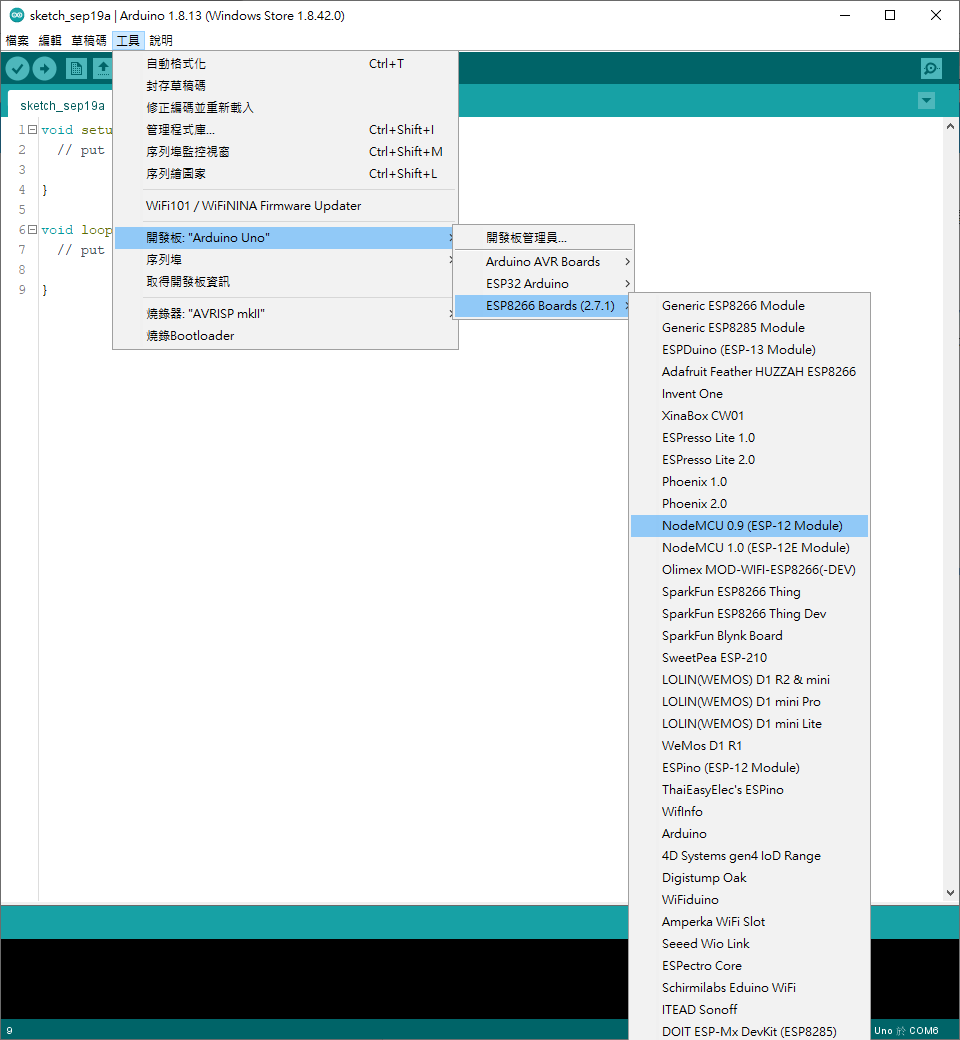
Task: Select 取得開發板資訊 menu entry
Action: click(x=285, y=281)
